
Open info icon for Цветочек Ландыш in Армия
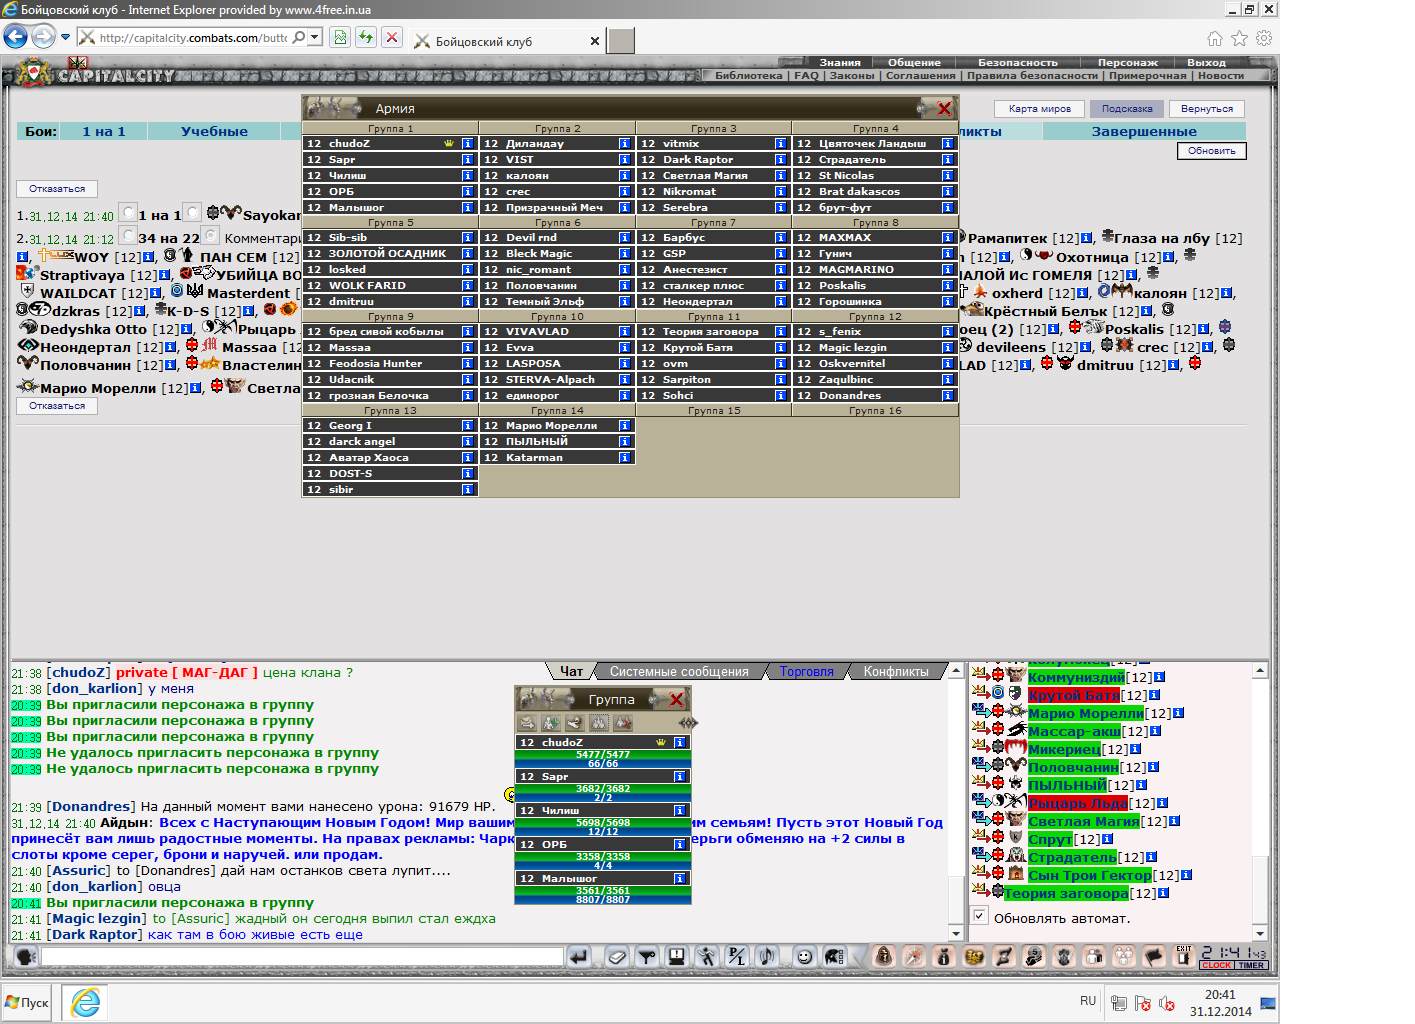pyautogui.click(x=947, y=143)
